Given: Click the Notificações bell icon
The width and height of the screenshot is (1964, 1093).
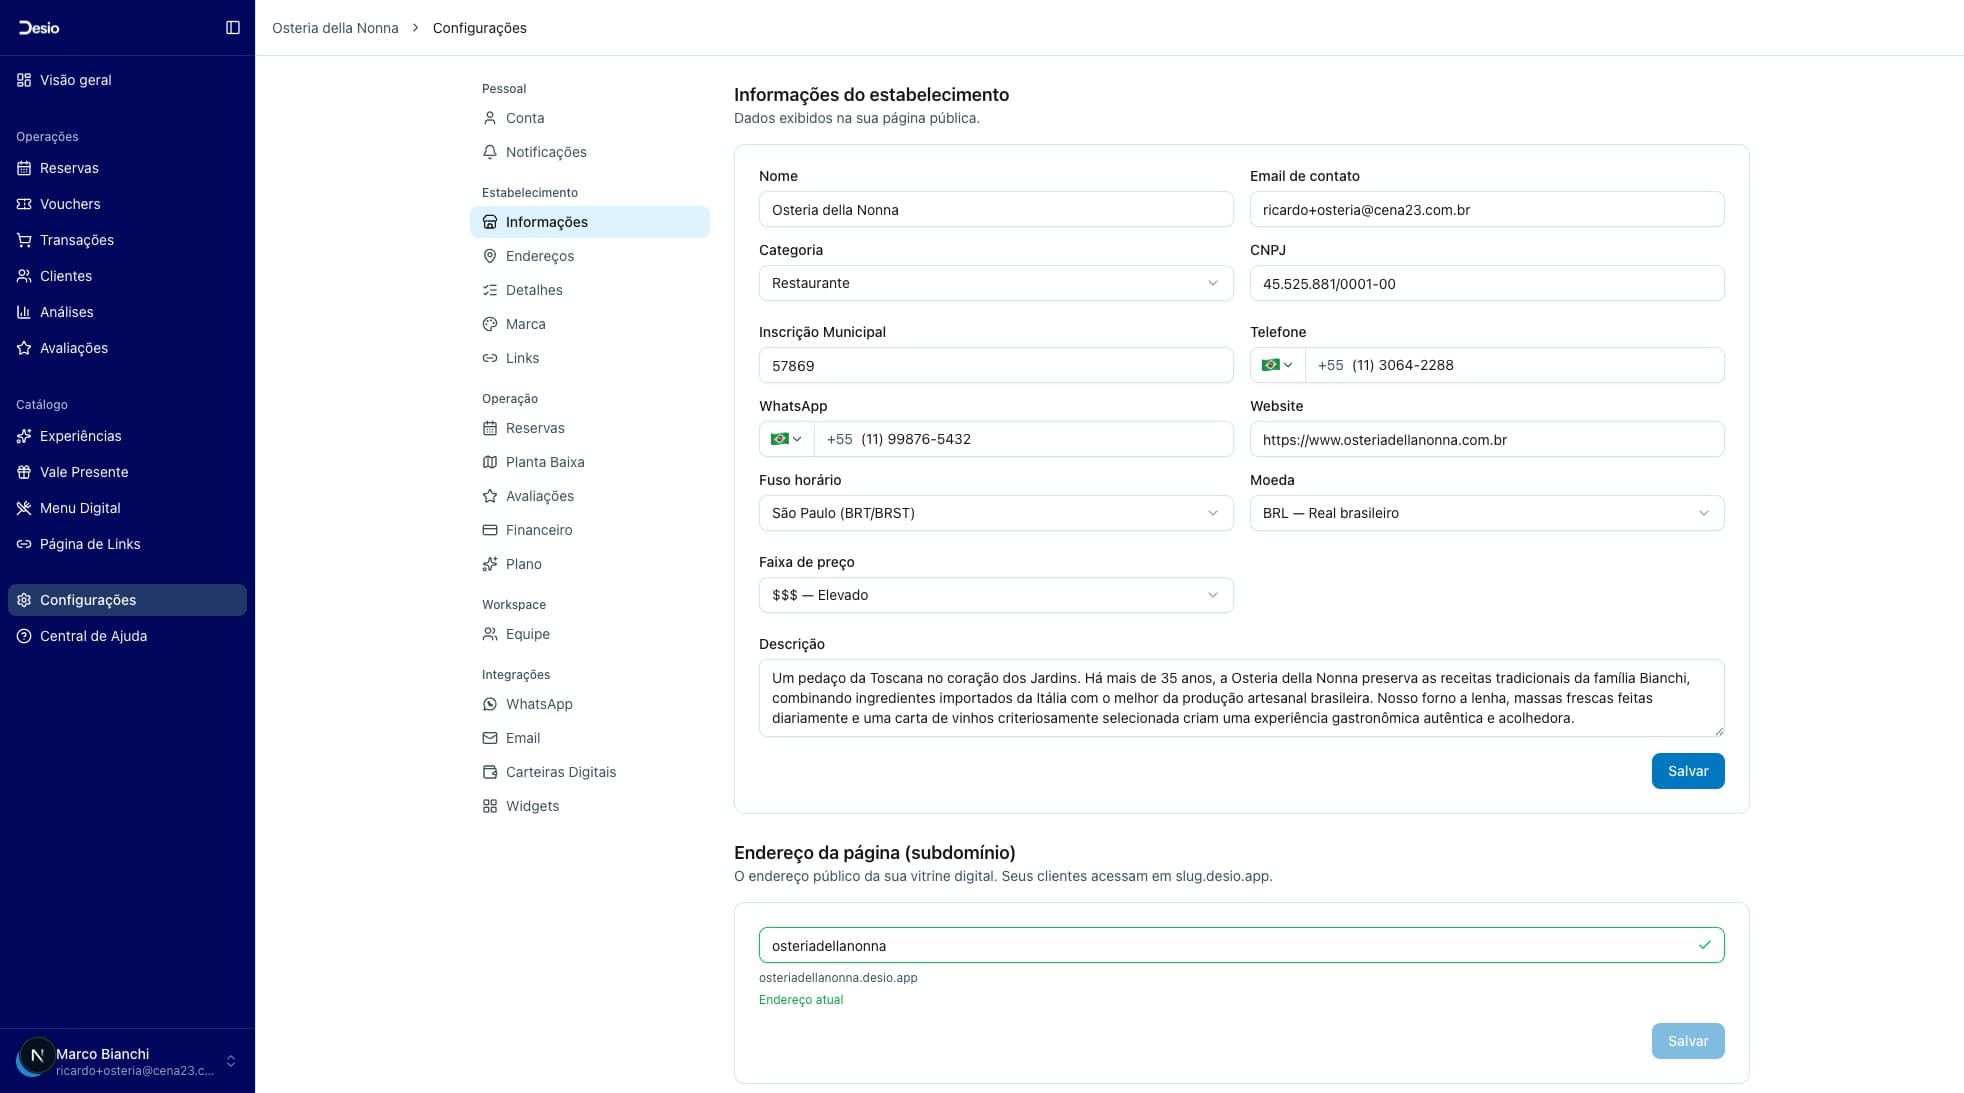Looking at the screenshot, I should [490, 152].
